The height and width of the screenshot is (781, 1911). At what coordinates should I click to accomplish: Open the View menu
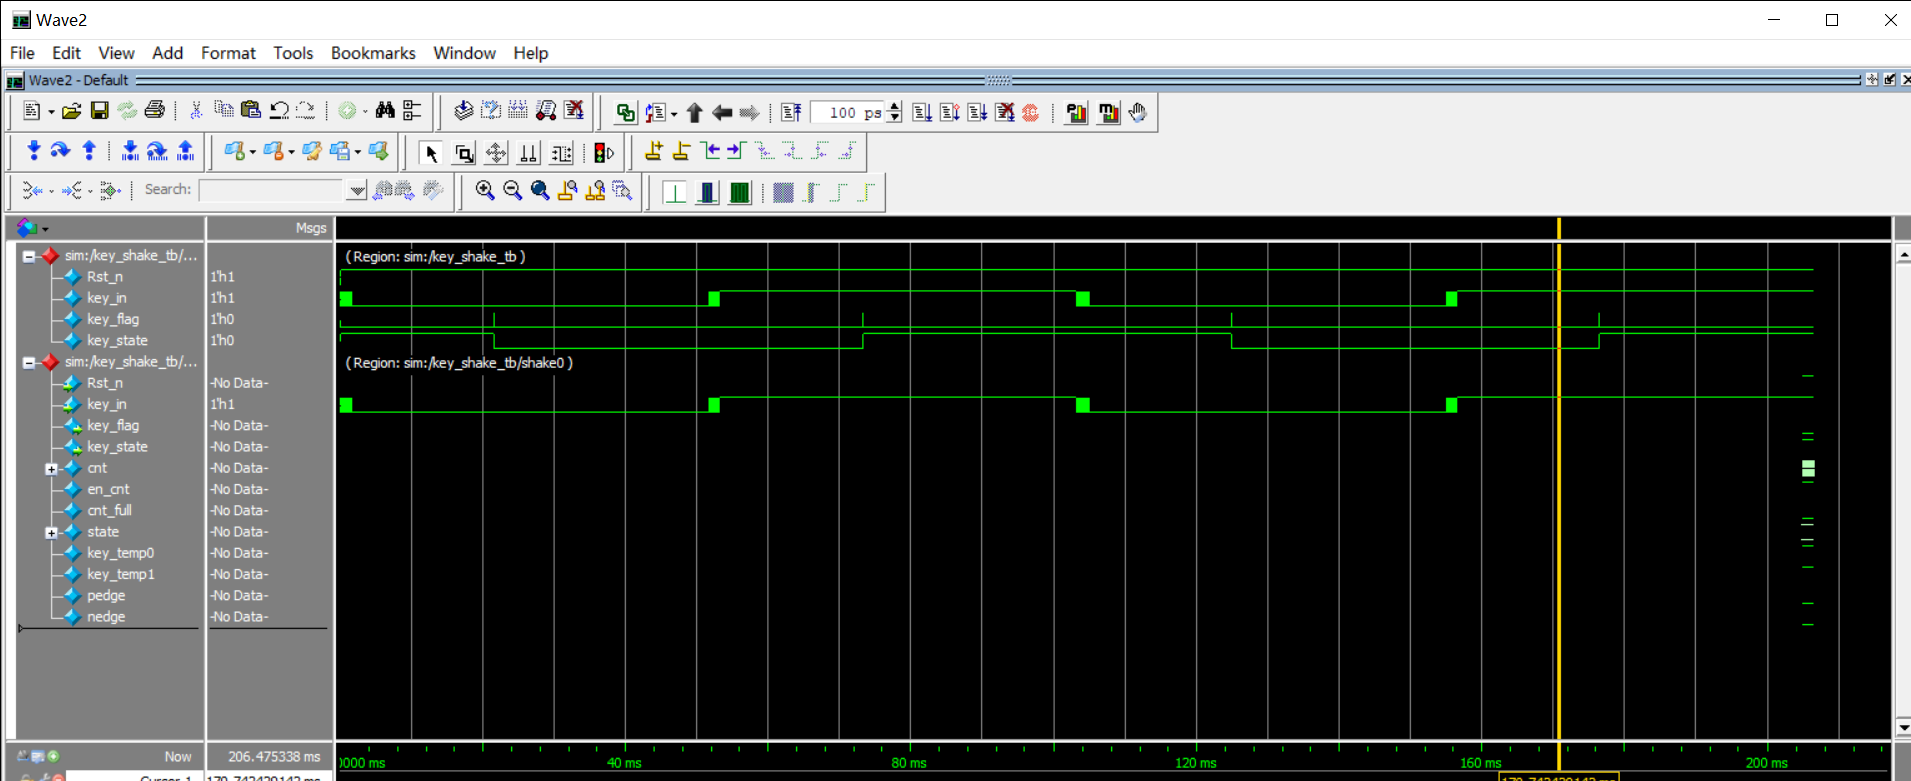click(116, 53)
